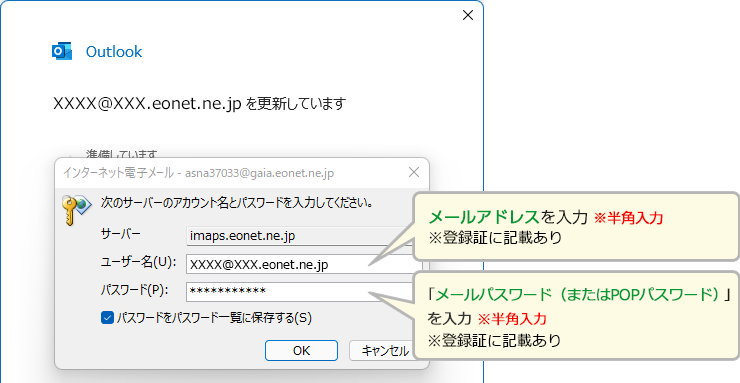Click the パスワード(P): label

135,290
